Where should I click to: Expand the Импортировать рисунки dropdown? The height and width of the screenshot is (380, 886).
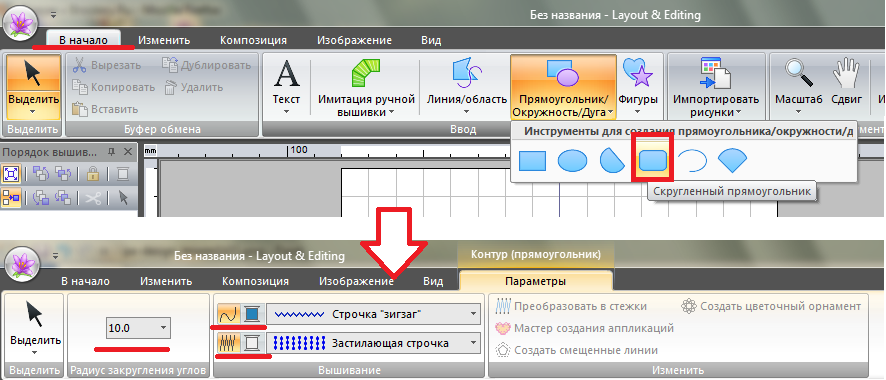[715, 106]
